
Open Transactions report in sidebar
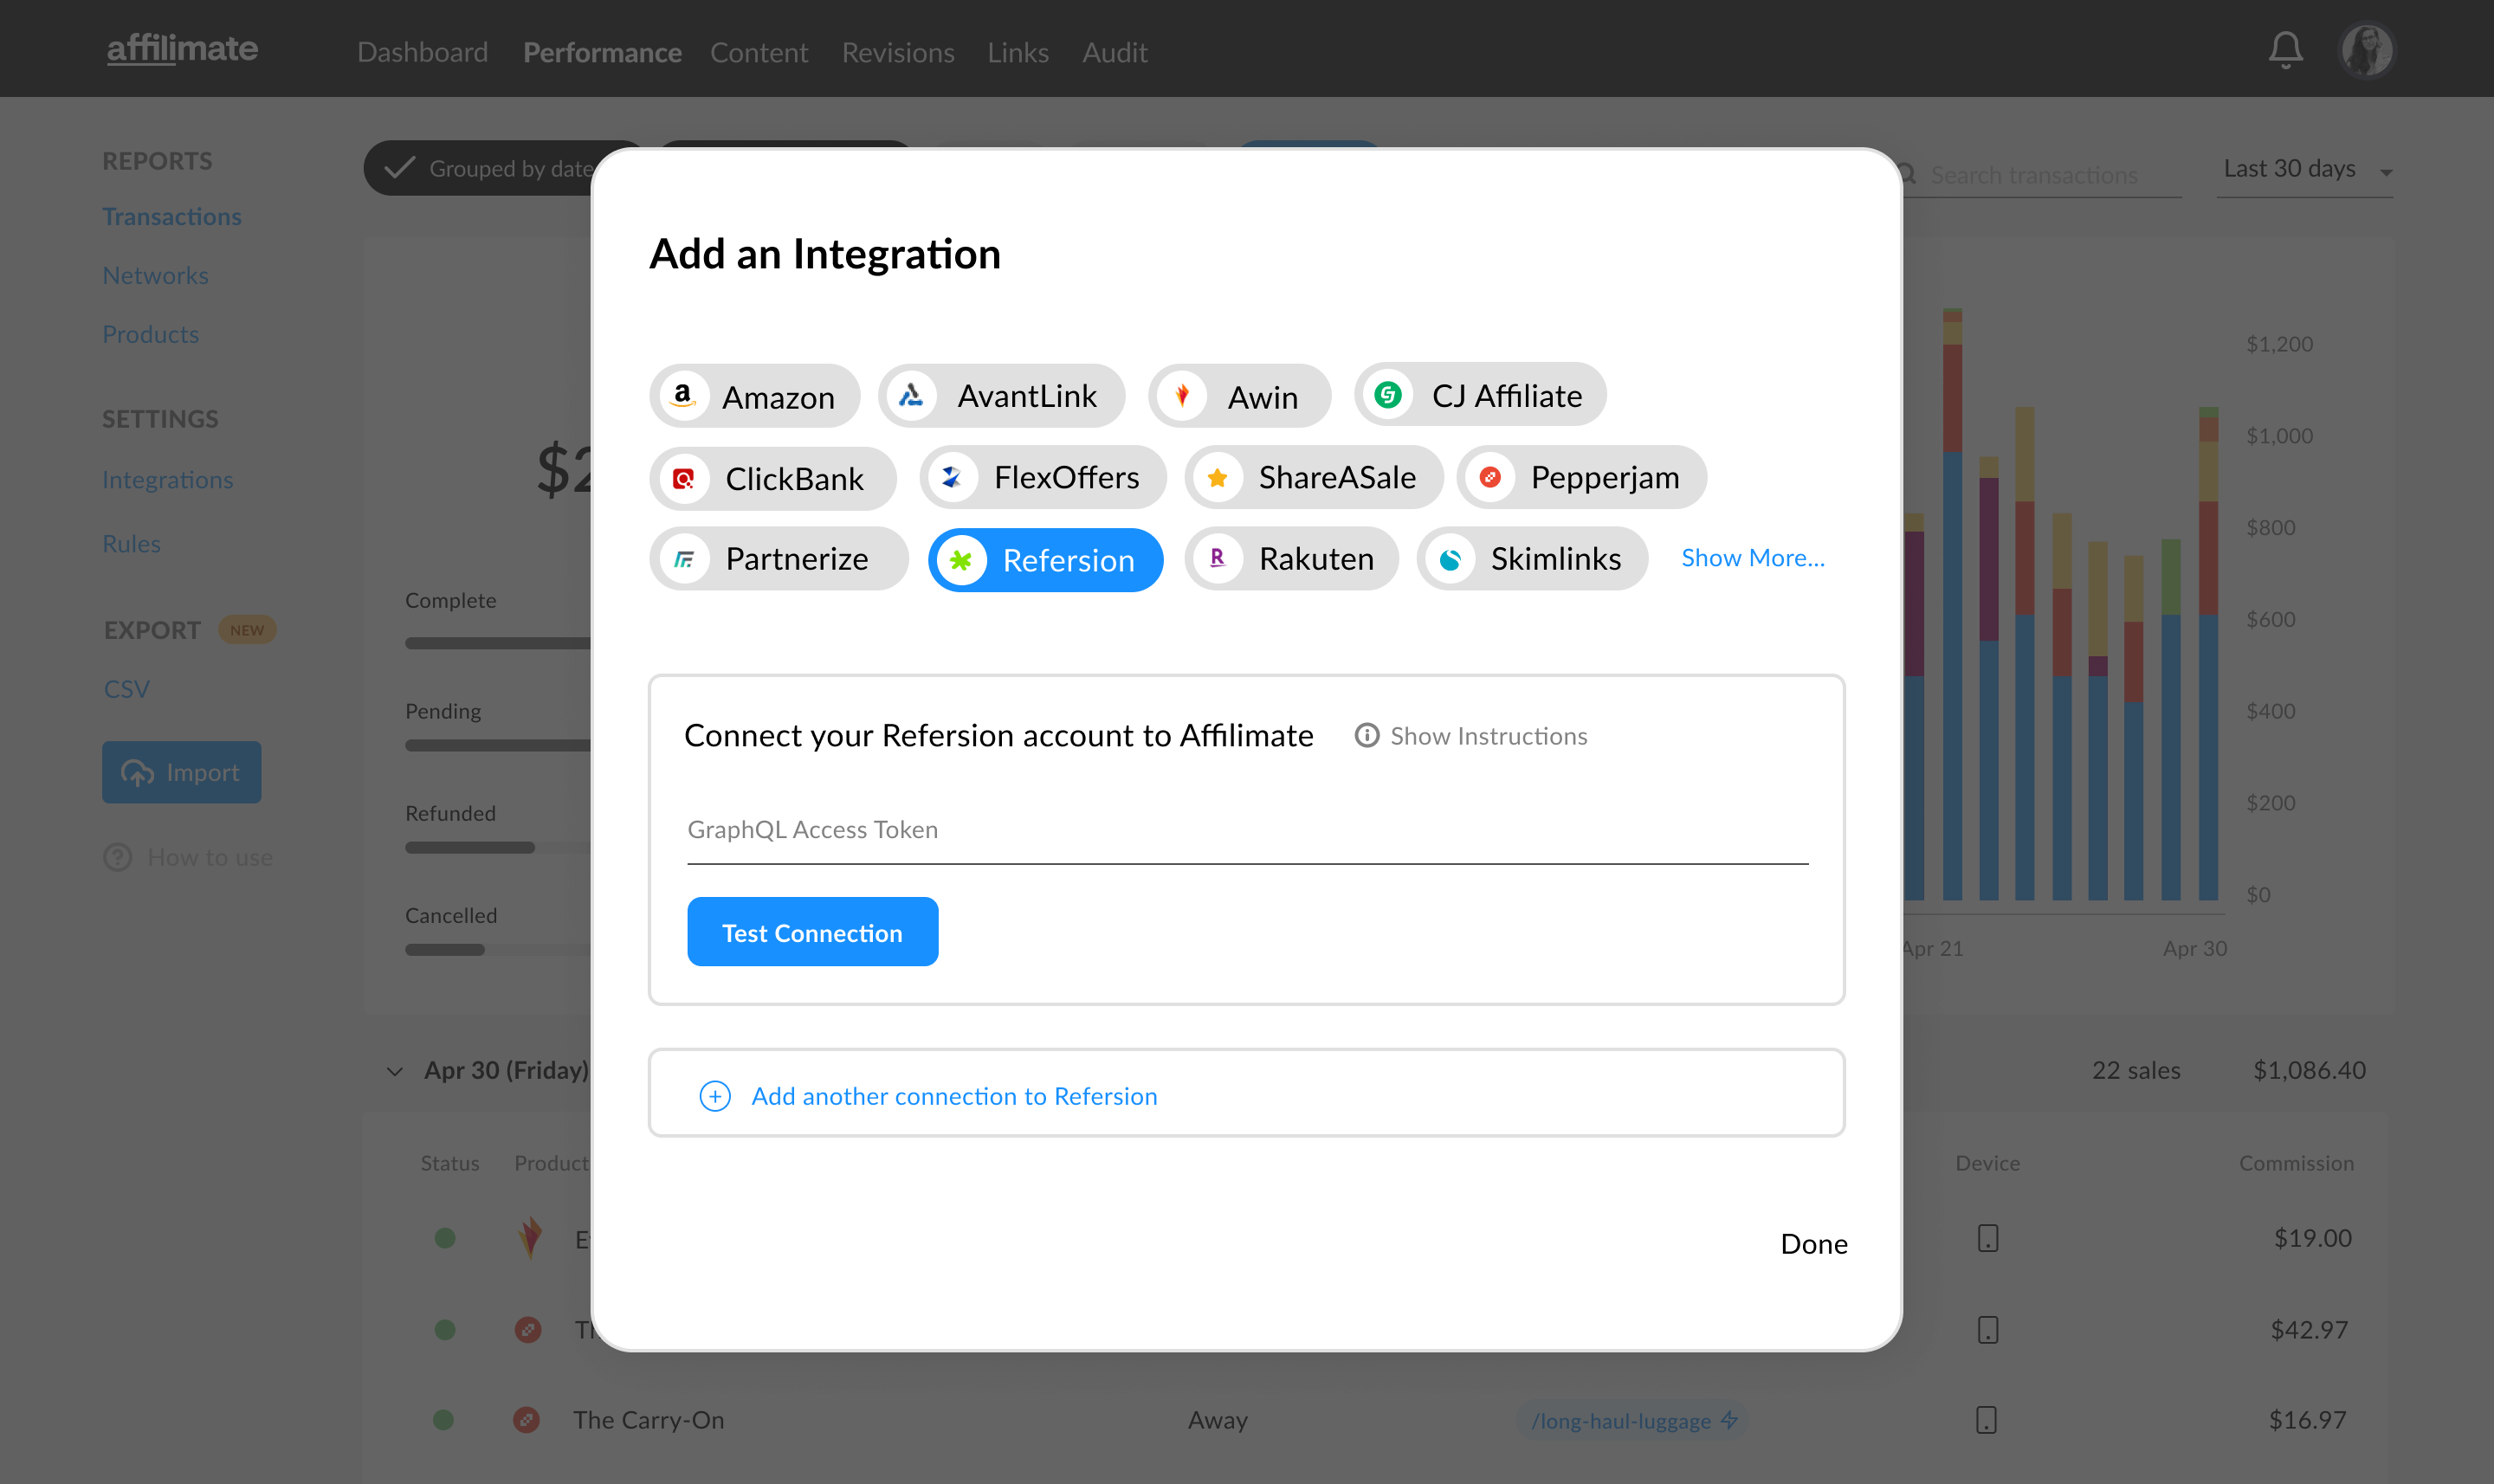(x=172, y=216)
